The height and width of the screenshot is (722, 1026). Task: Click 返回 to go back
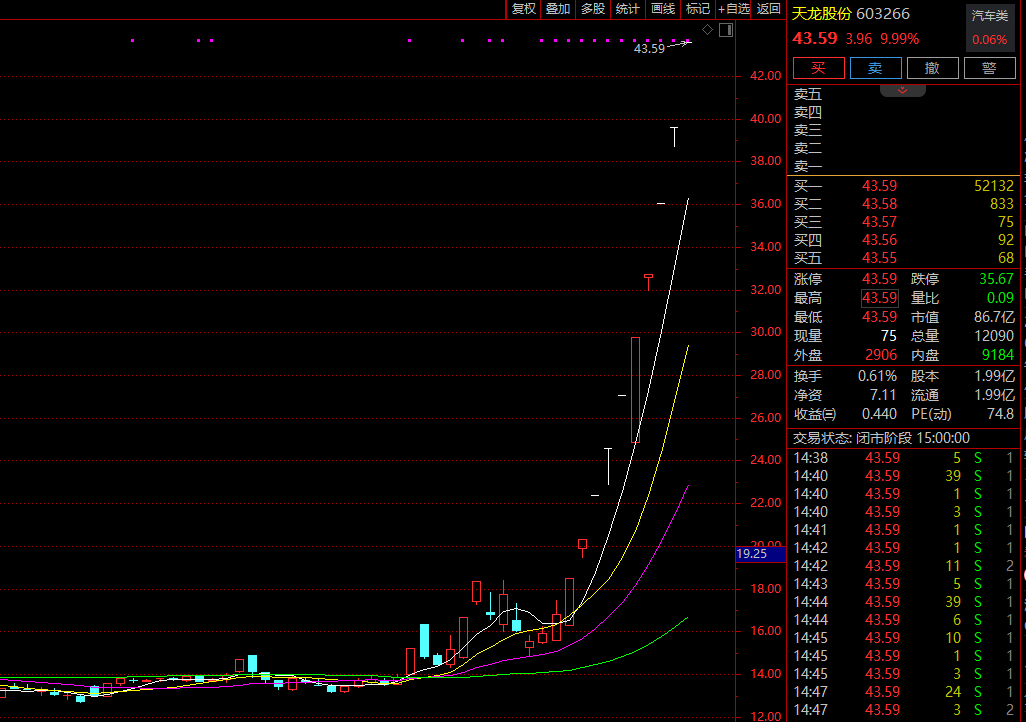768,9
